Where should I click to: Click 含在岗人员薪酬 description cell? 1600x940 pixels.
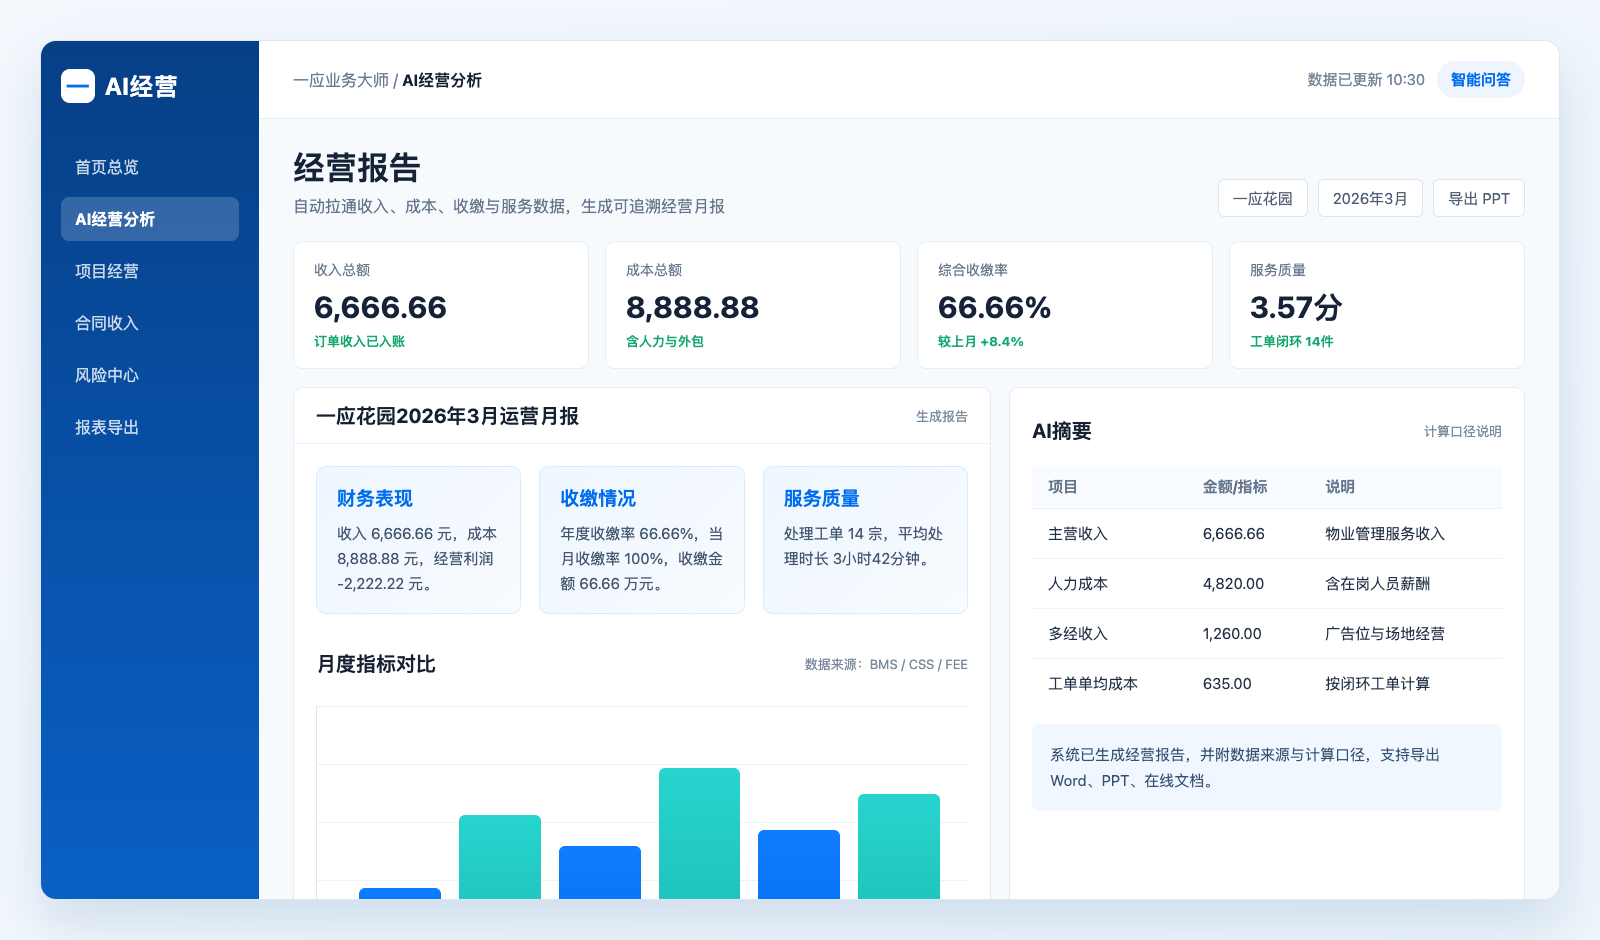click(x=1377, y=584)
